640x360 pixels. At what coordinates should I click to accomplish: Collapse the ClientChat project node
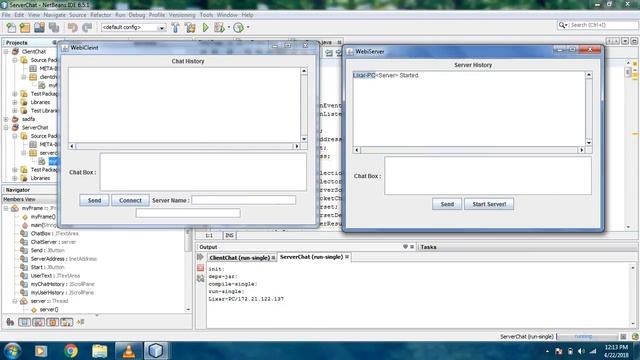[x=6, y=51]
